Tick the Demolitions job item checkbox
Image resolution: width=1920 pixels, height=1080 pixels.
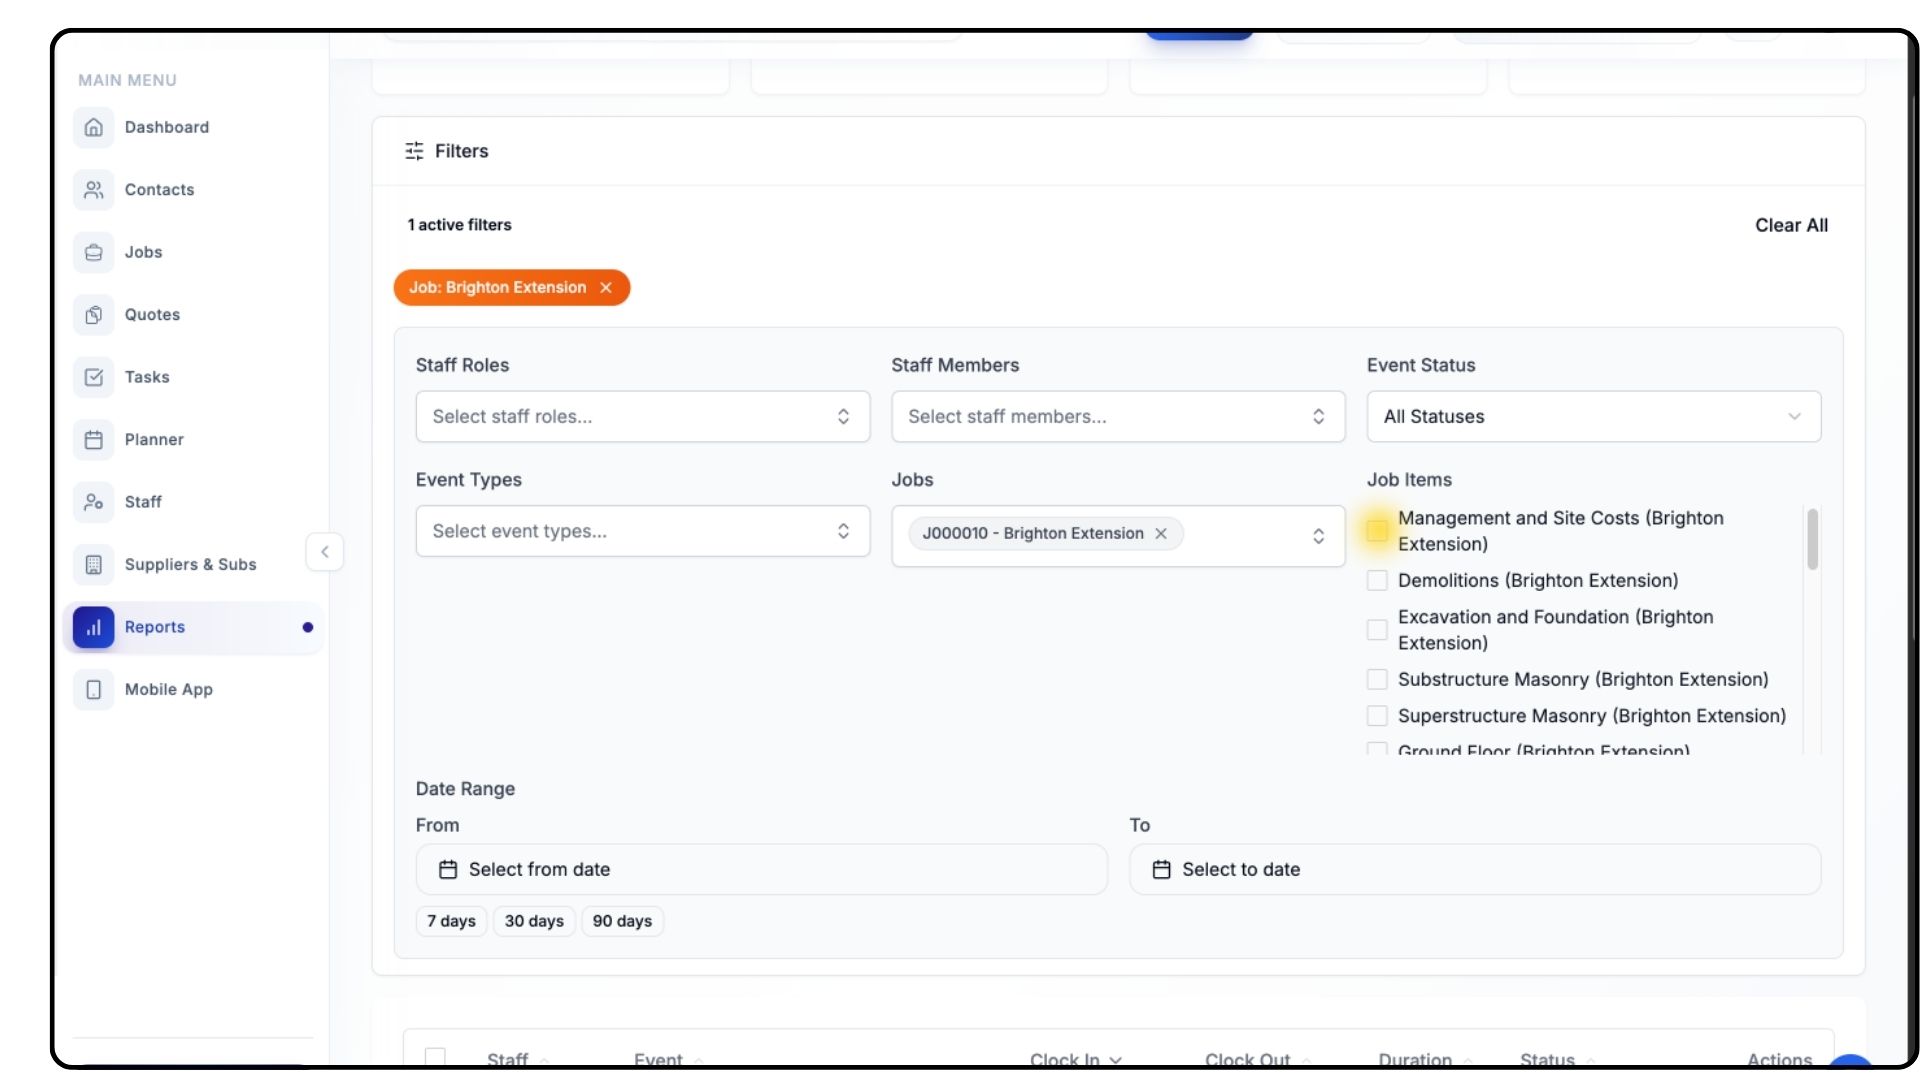tap(1377, 581)
